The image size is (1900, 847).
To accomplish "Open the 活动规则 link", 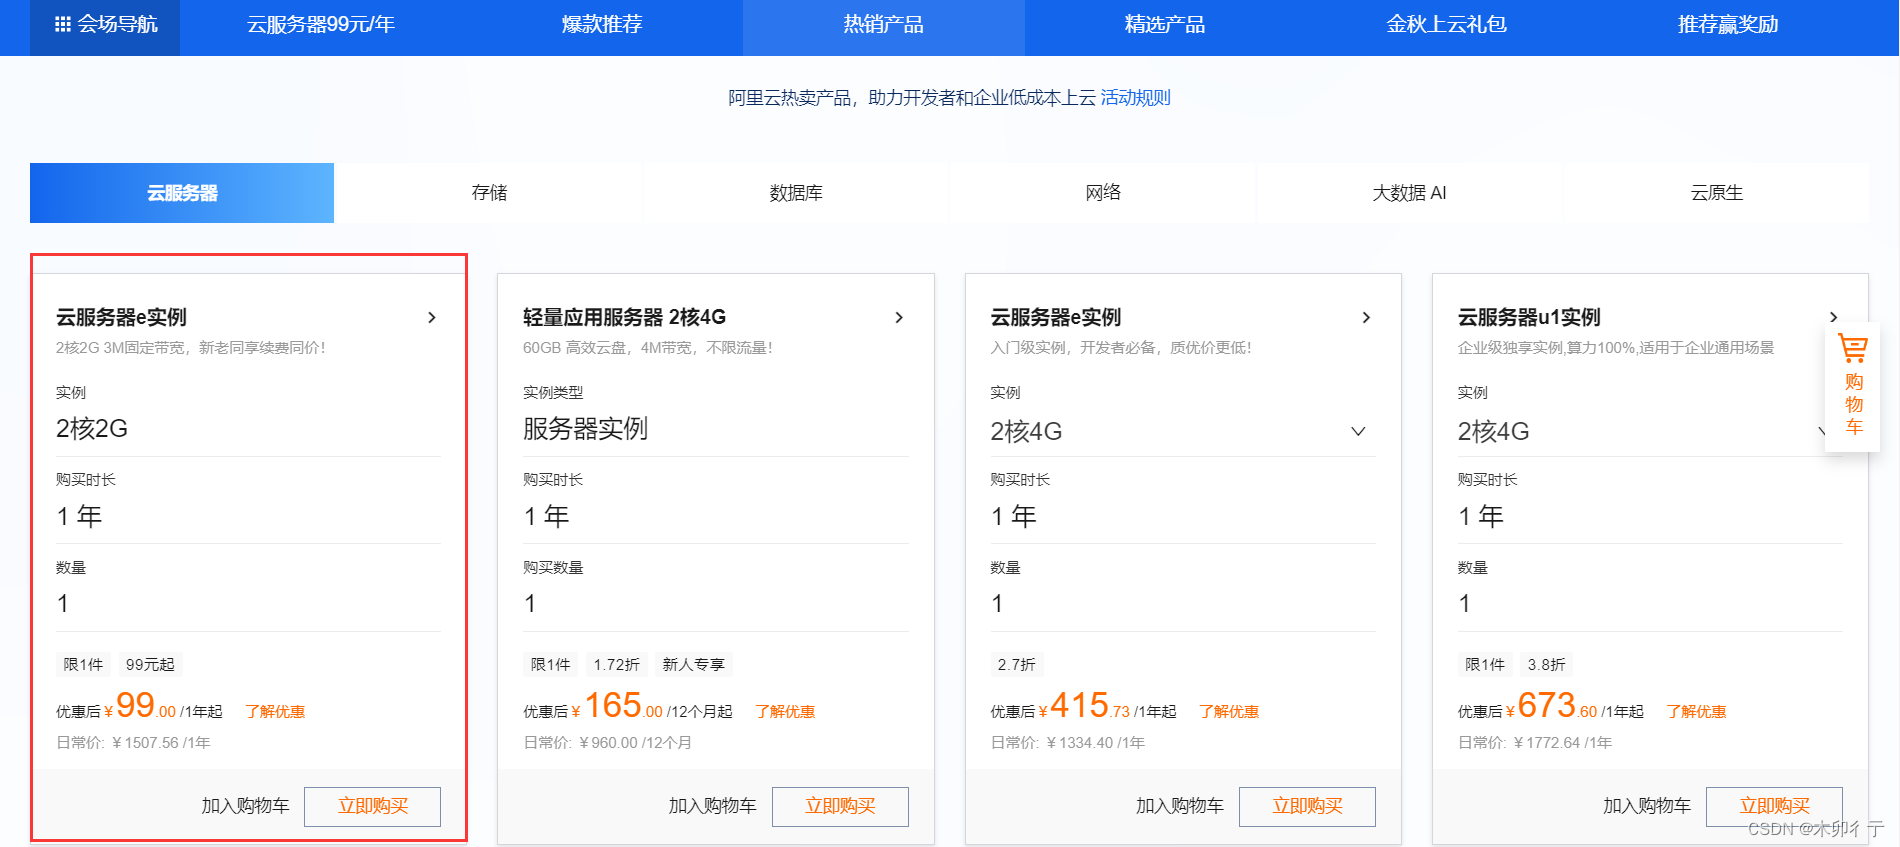I will tap(1135, 98).
